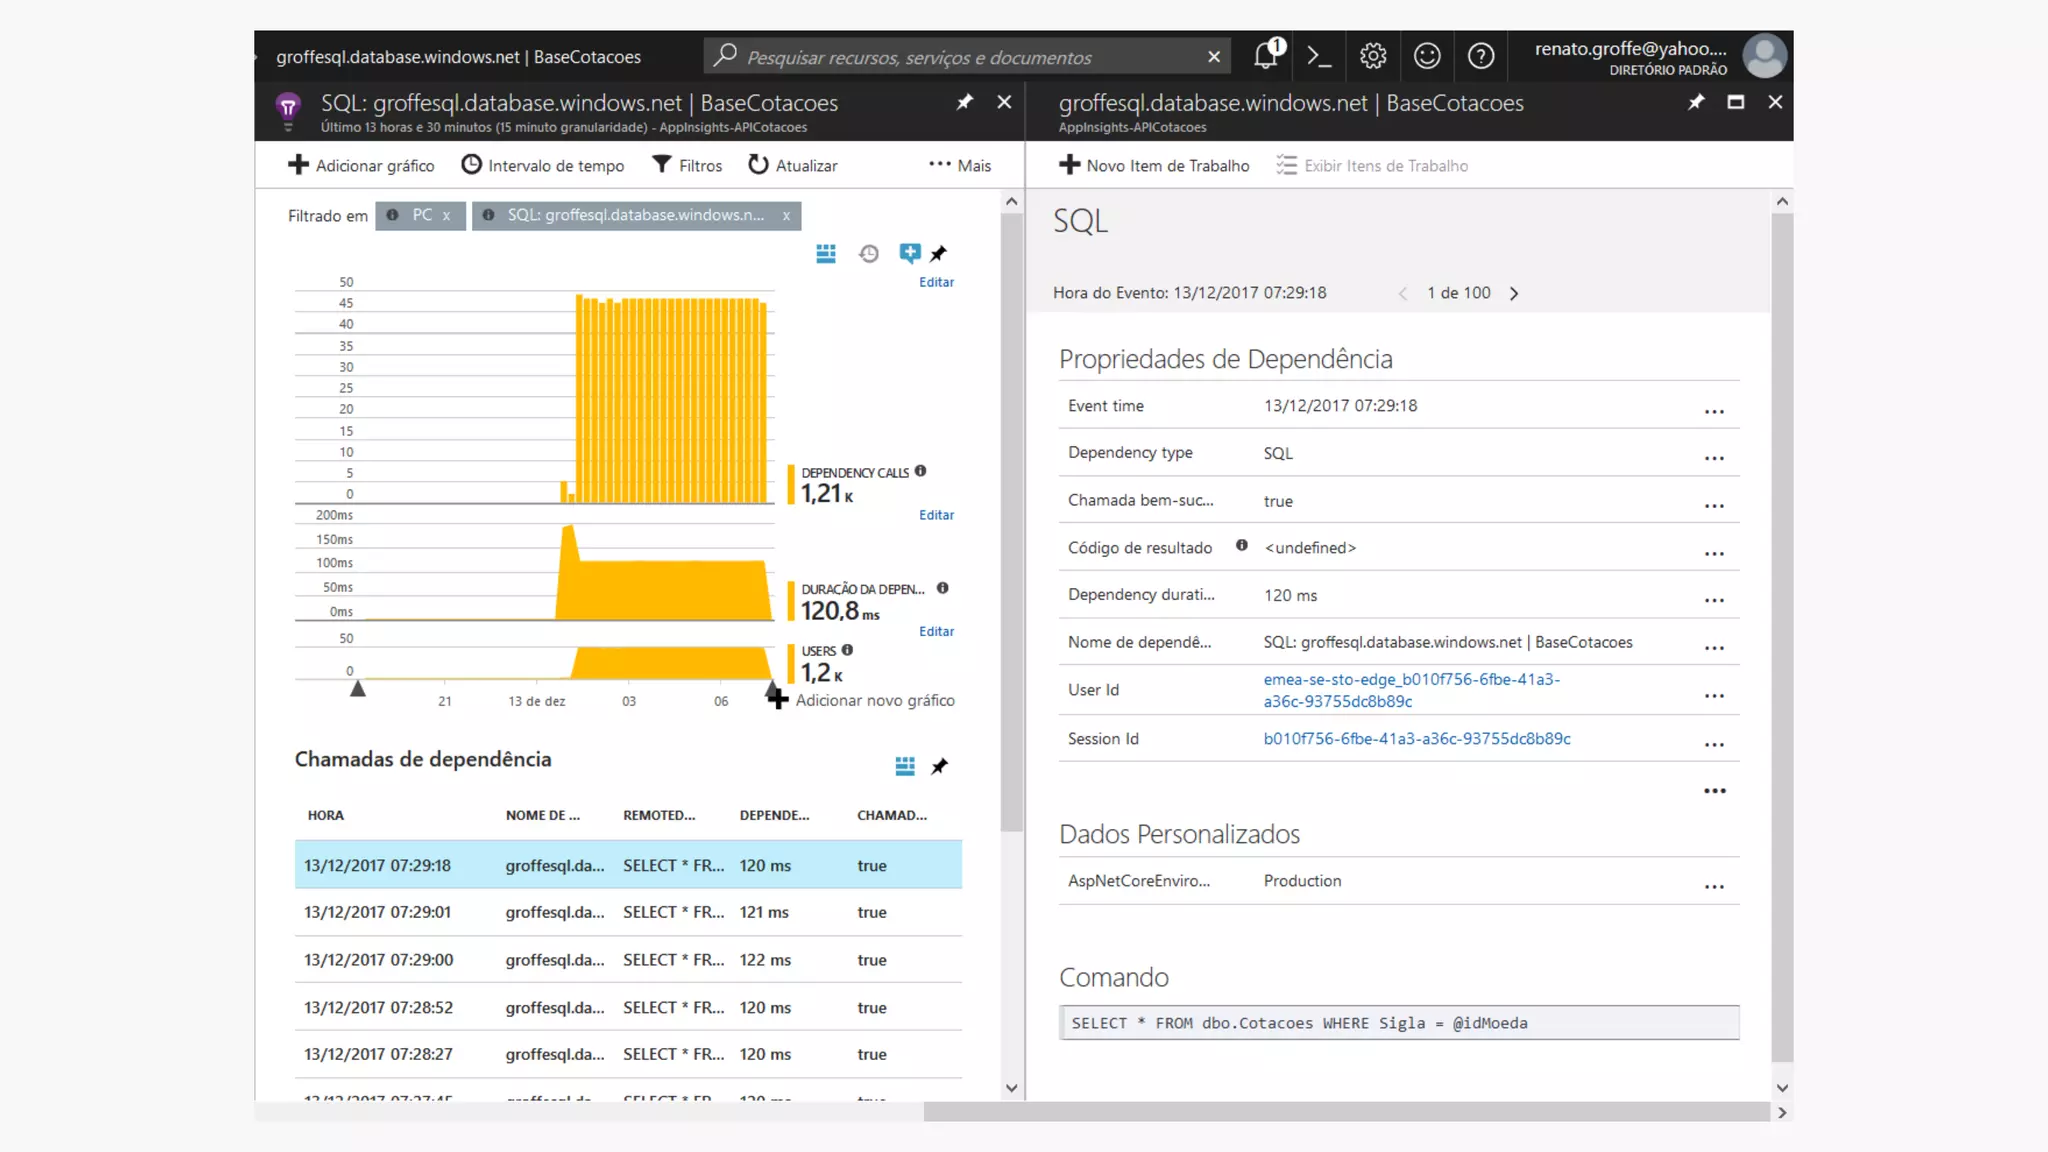Open the Filtros toolbar item
Image resolution: width=2048 pixels, height=1152 pixels.
[687, 165]
